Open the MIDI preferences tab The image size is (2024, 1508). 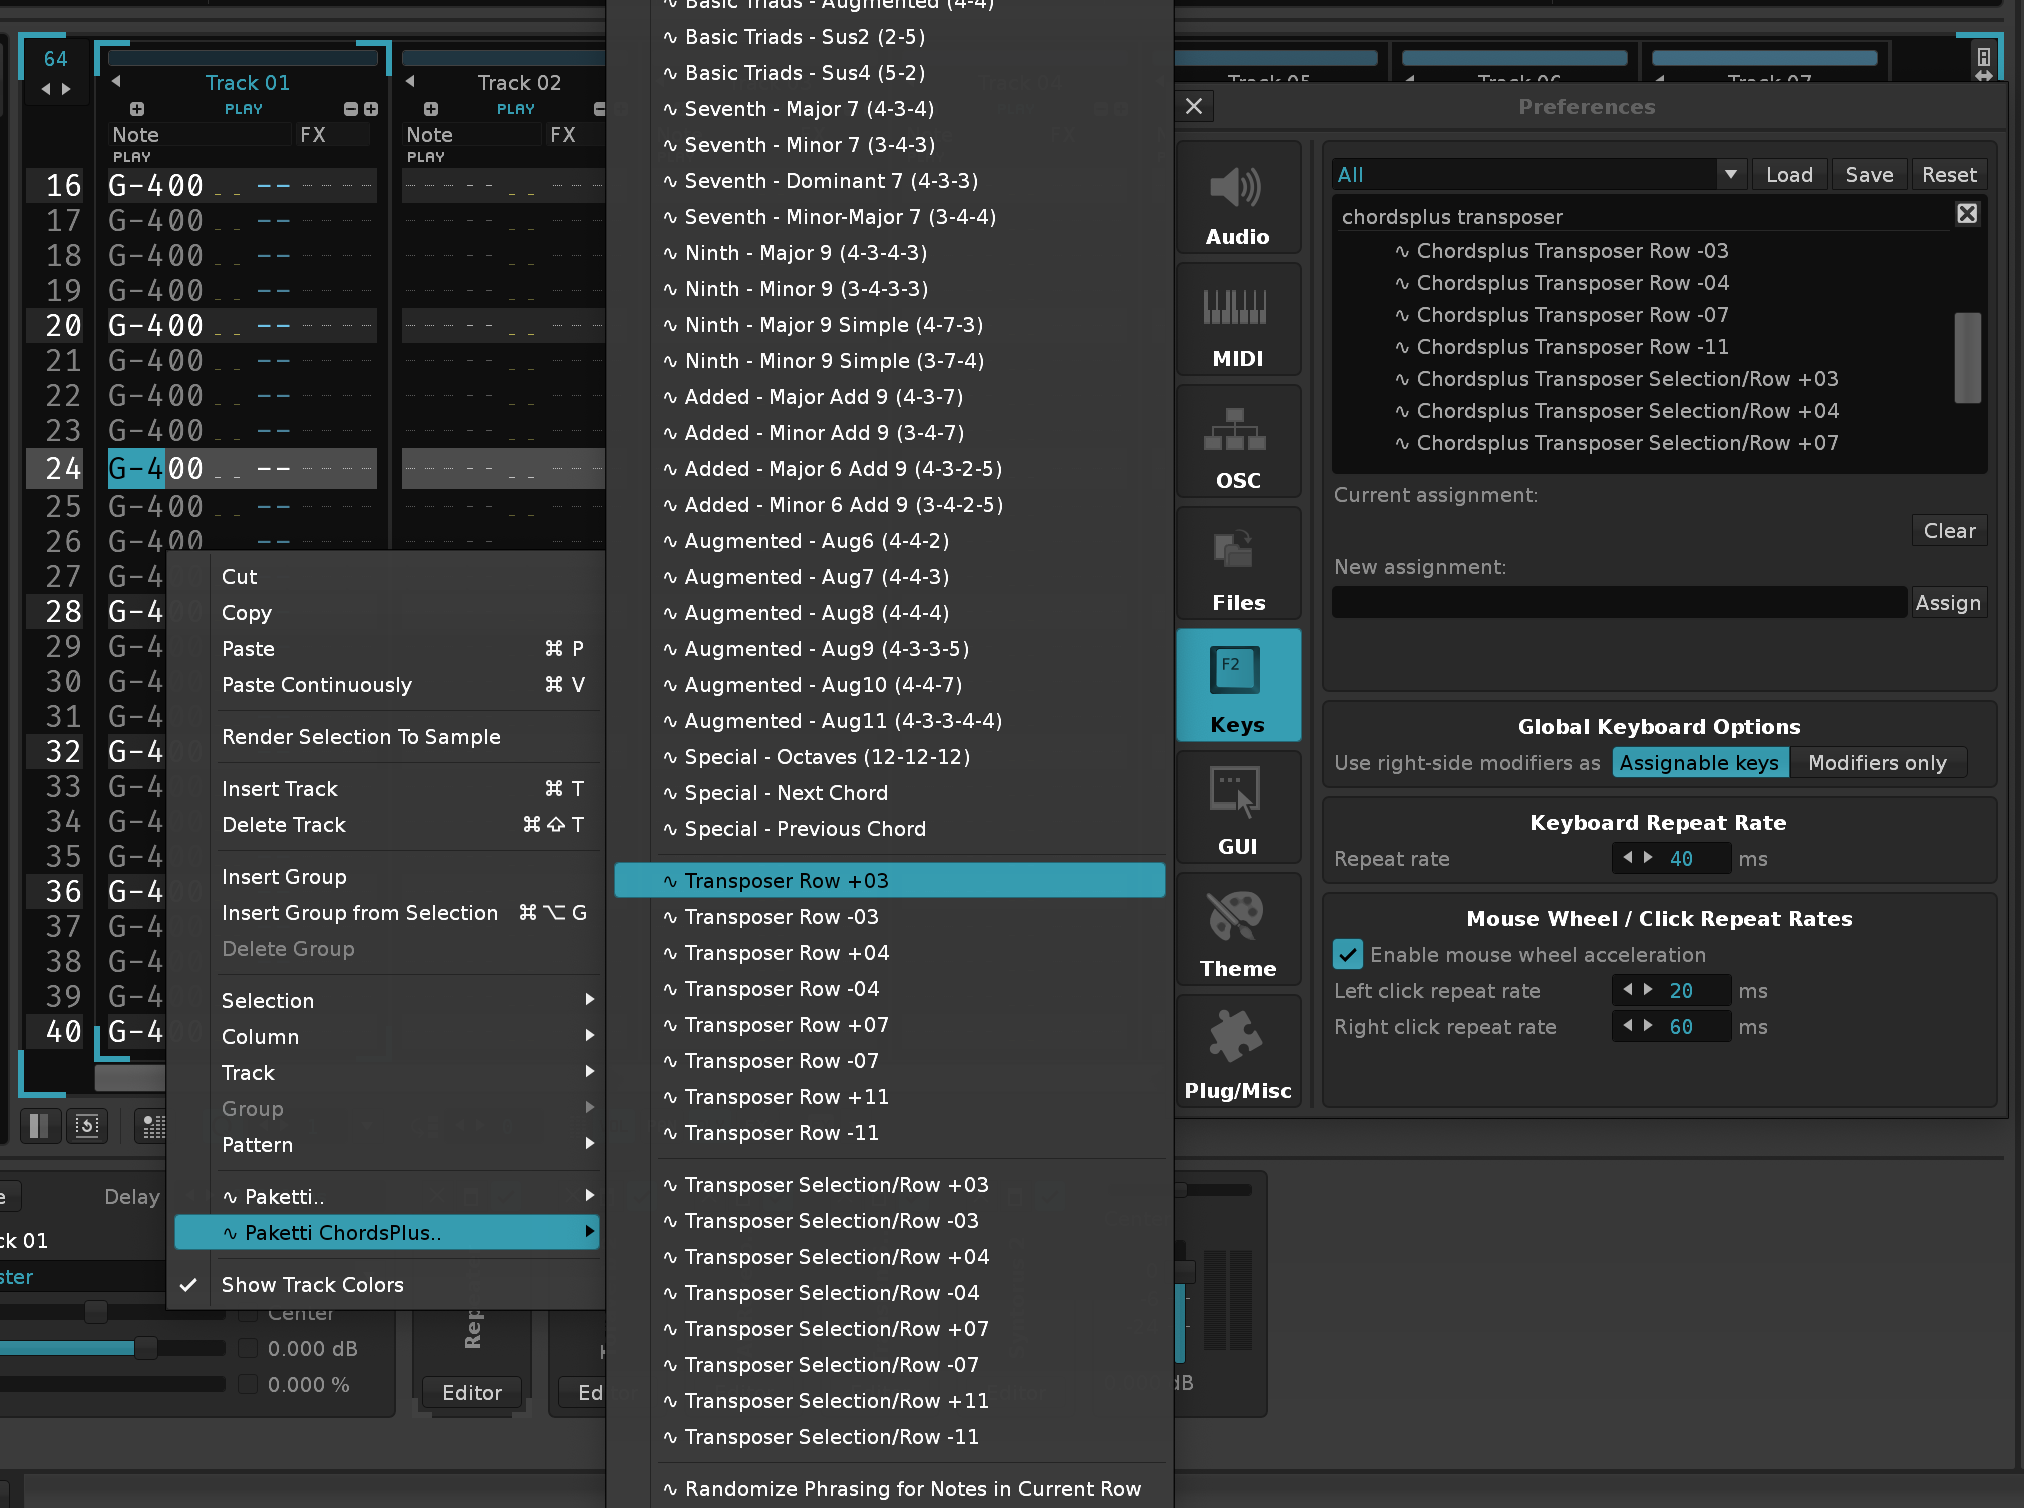tap(1237, 320)
